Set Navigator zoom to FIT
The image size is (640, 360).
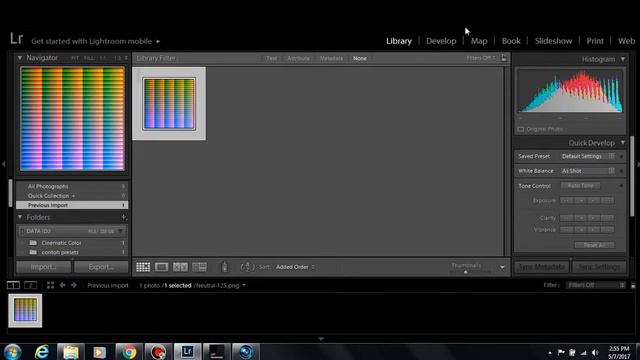coord(75,58)
